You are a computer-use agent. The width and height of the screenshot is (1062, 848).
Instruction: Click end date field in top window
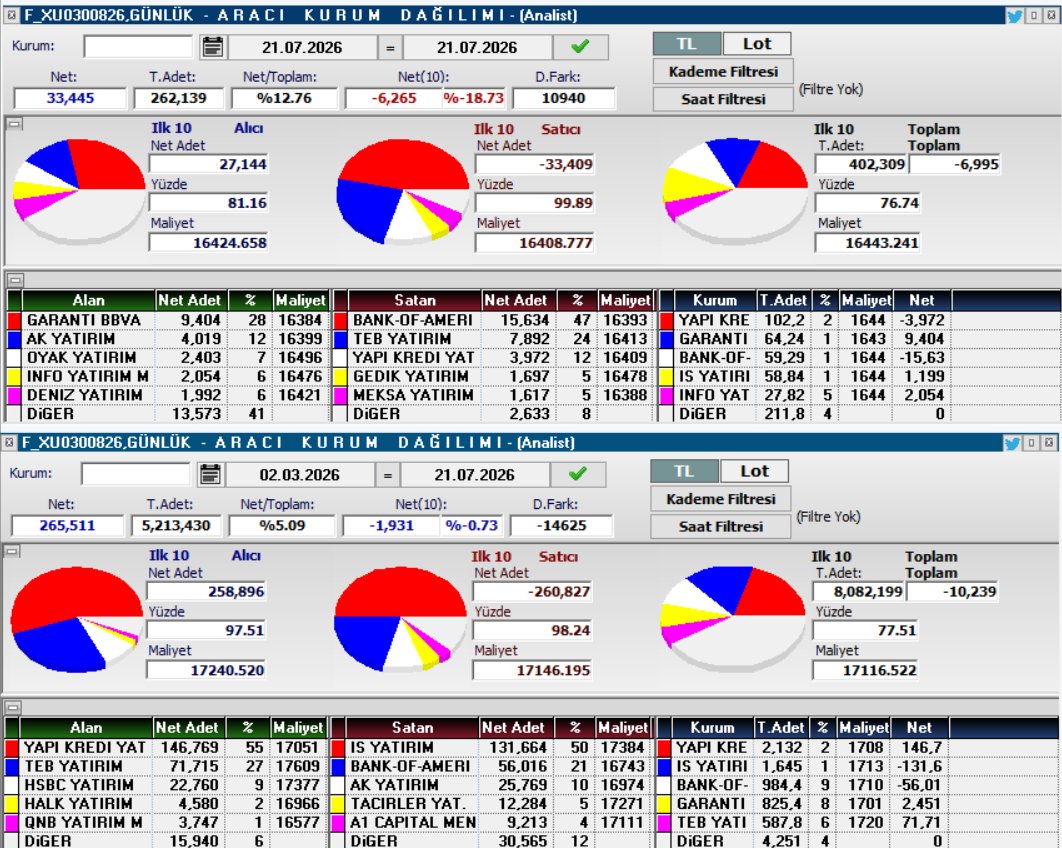pos(477,47)
